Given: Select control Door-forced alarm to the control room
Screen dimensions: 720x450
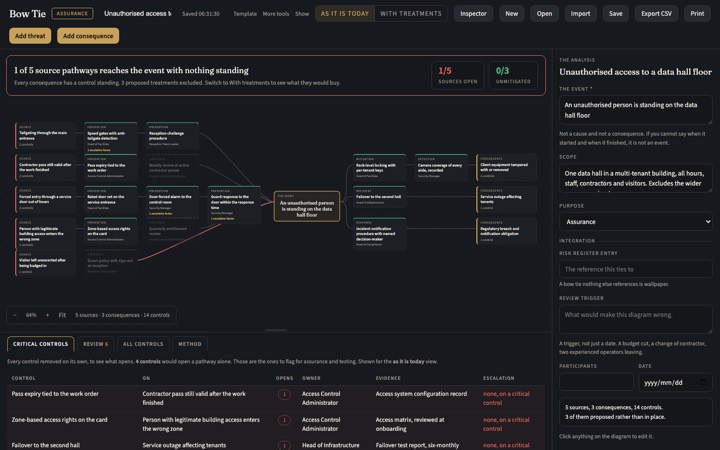Looking at the screenshot, I should (x=172, y=202).
